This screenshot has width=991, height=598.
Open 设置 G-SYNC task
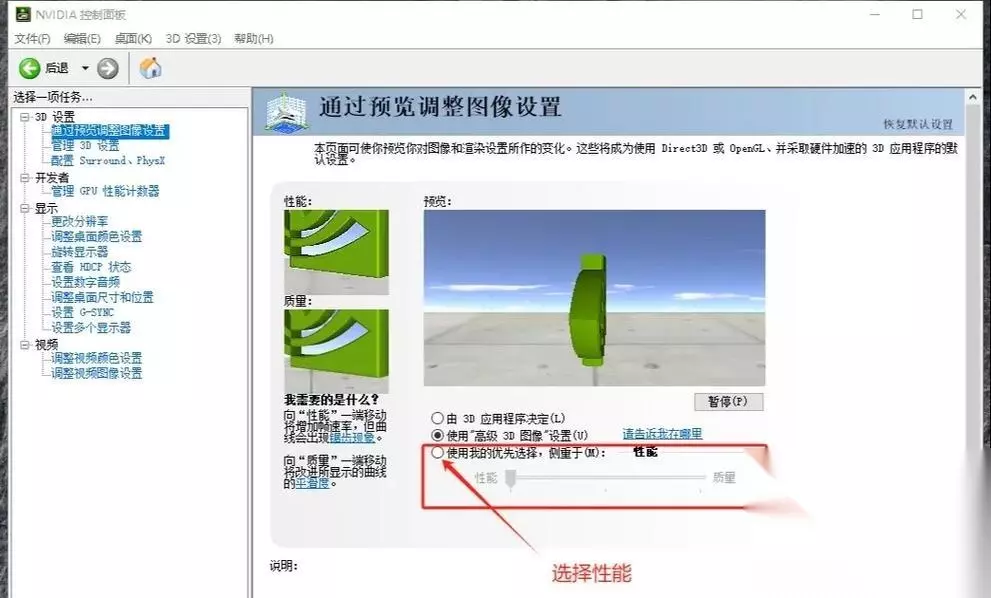83,312
